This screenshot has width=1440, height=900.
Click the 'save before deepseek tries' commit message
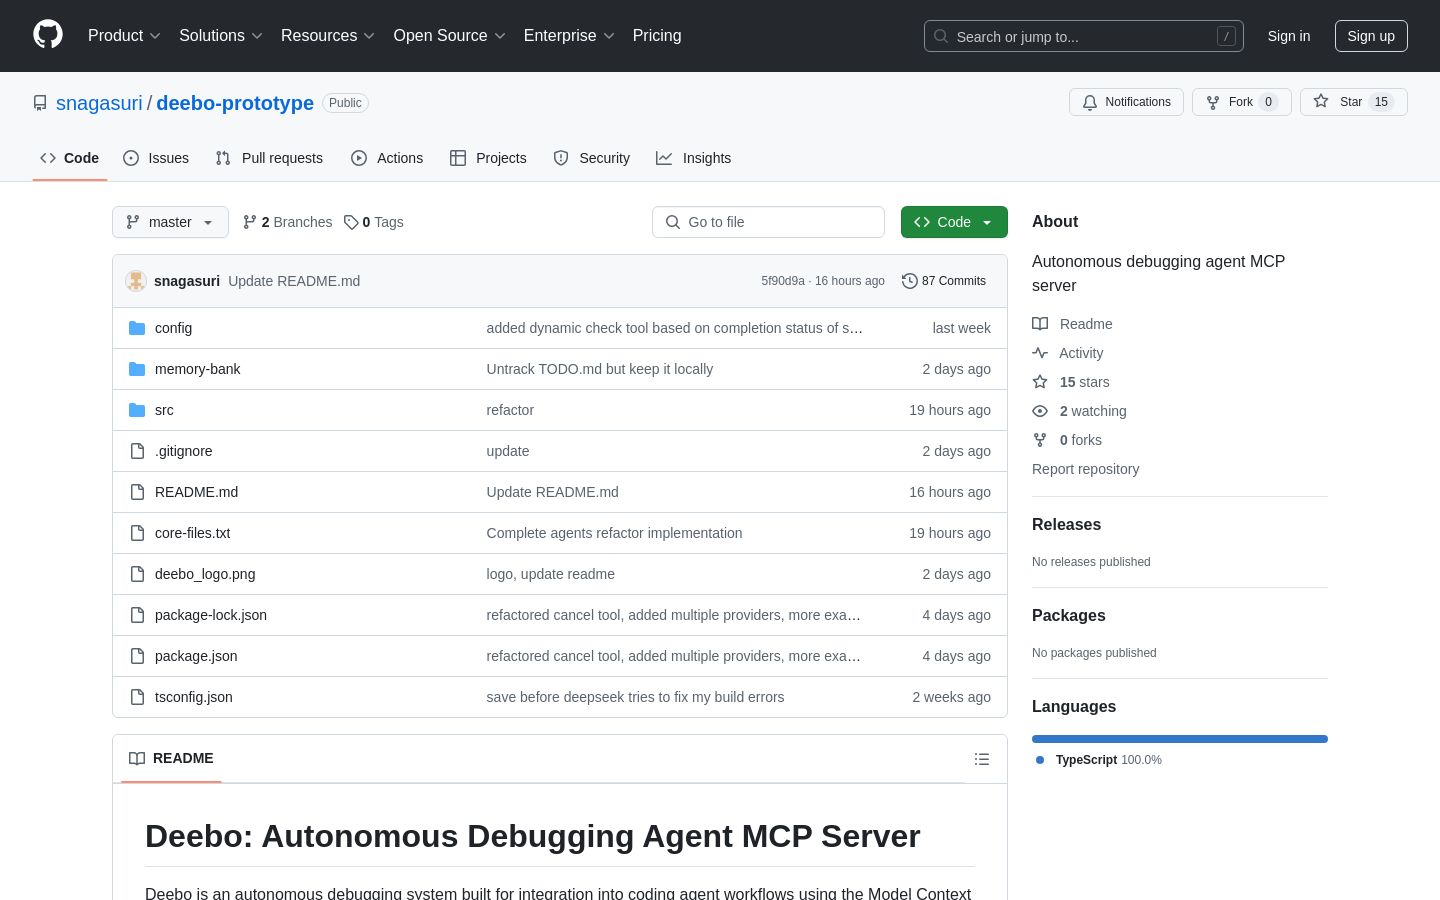click(x=635, y=697)
